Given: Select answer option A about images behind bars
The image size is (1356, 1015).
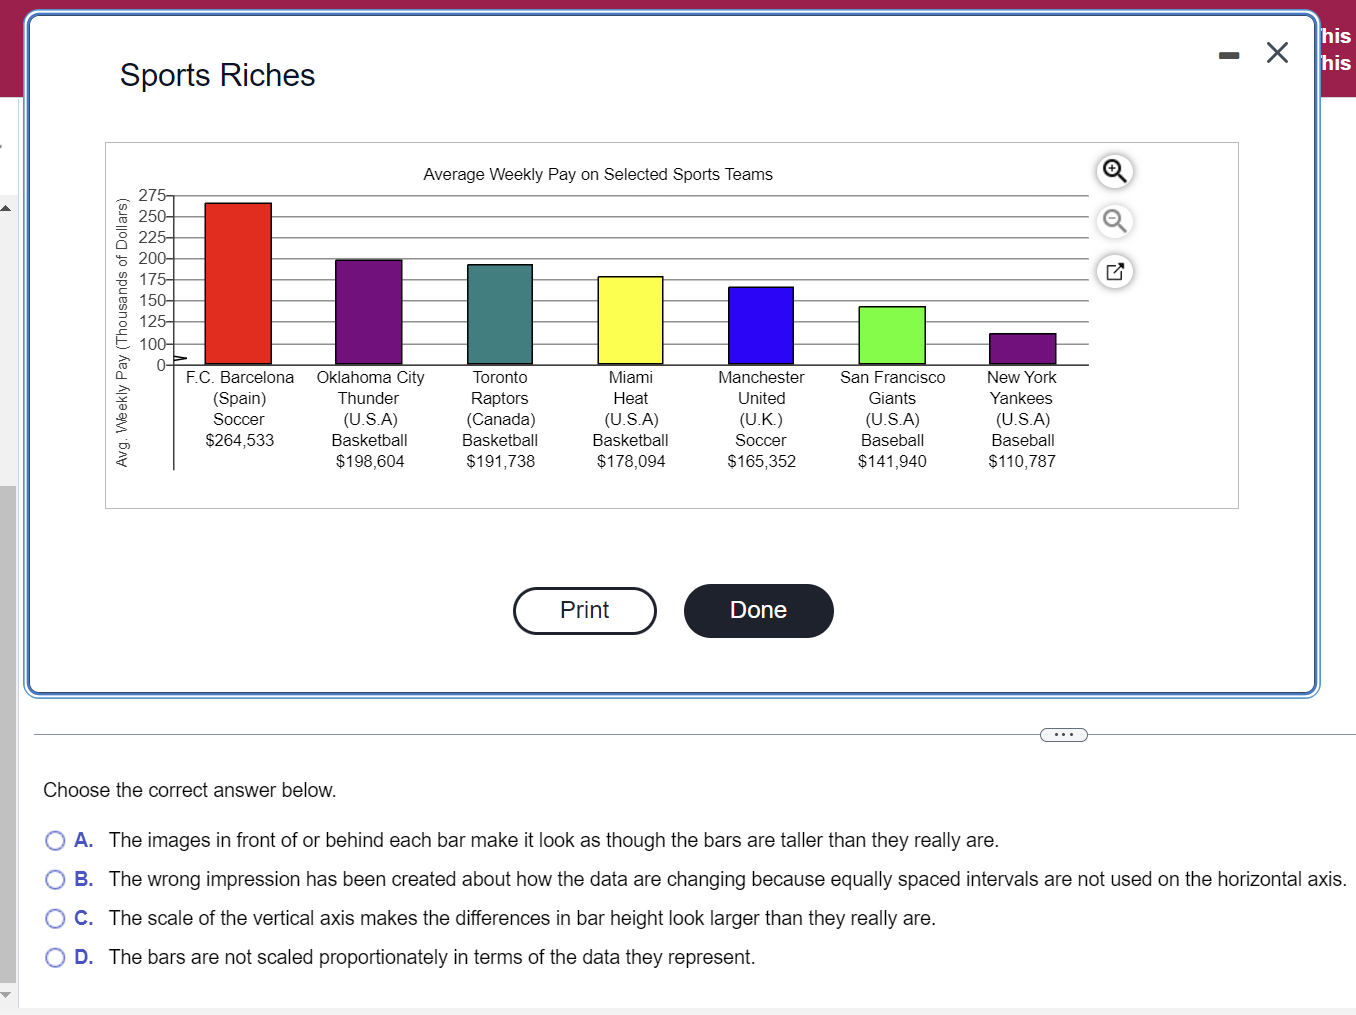Looking at the screenshot, I should coord(55,841).
